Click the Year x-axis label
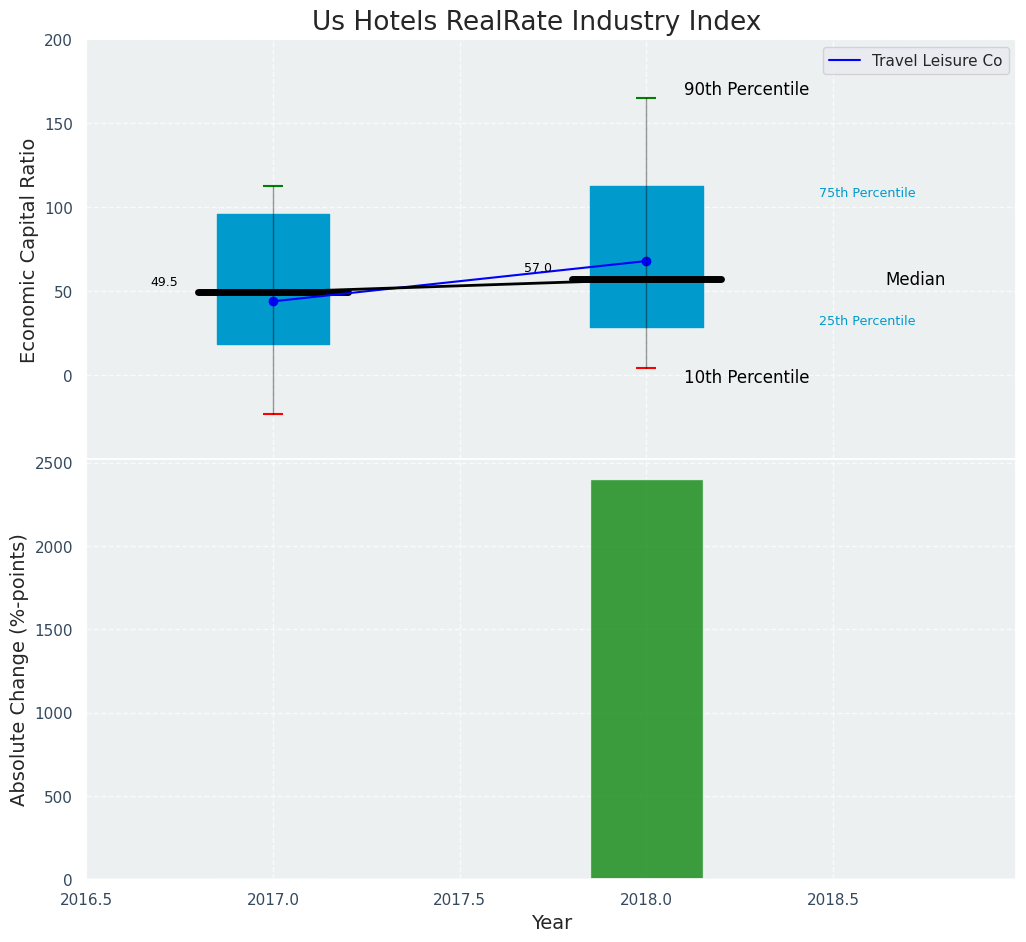The image size is (1026, 942). [x=551, y=922]
